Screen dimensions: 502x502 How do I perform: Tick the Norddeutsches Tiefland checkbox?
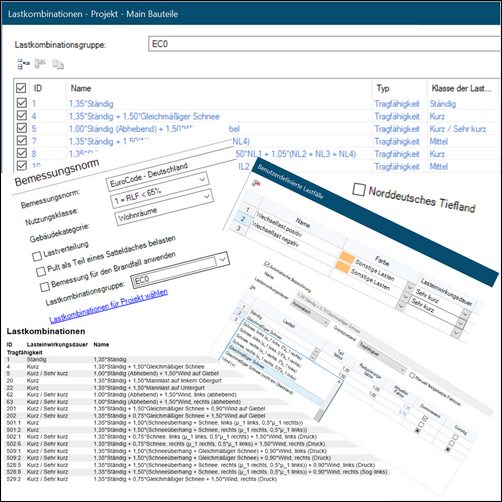coord(359,189)
